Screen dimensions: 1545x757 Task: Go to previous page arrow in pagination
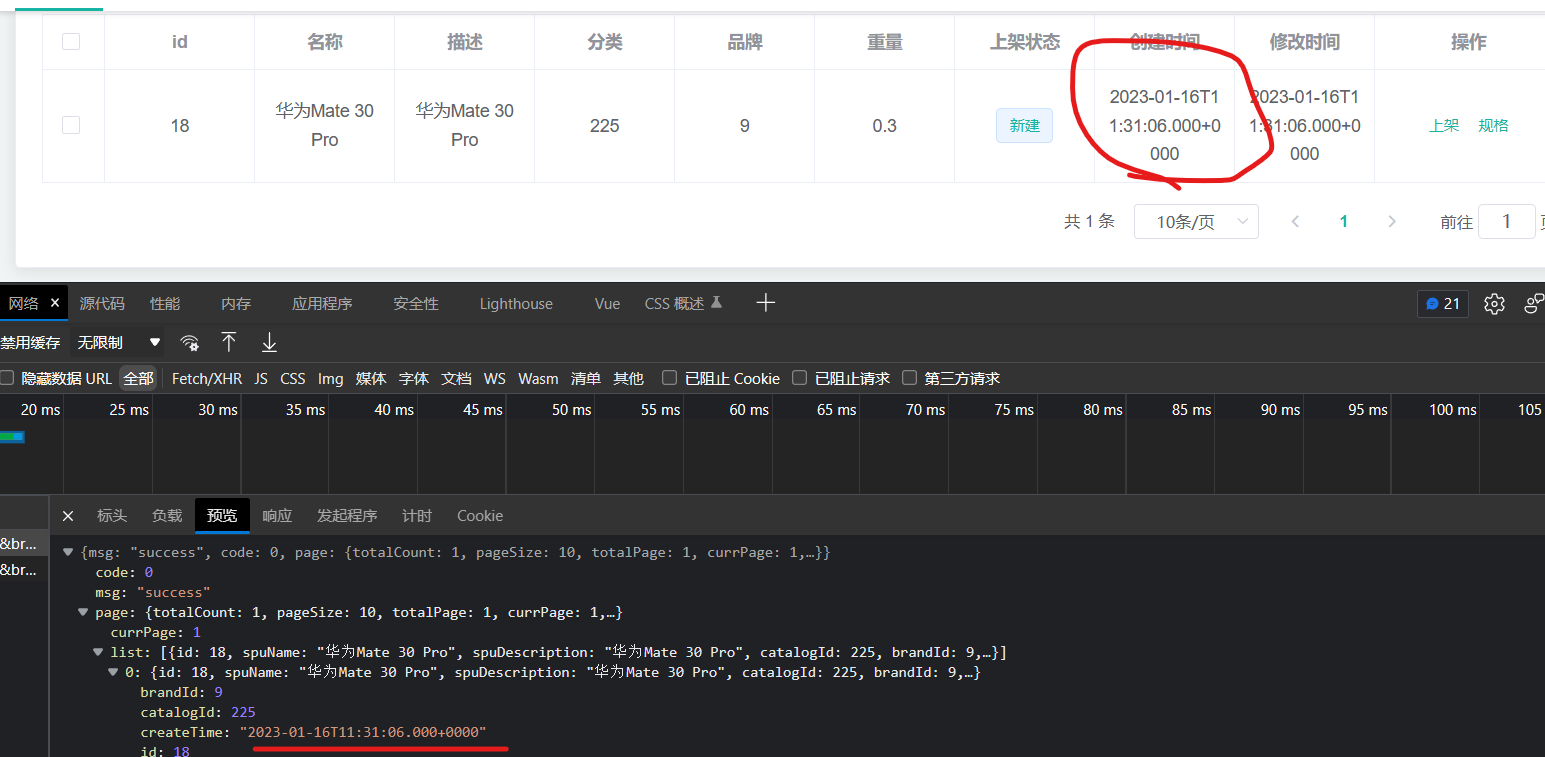click(x=1296, y=222)
